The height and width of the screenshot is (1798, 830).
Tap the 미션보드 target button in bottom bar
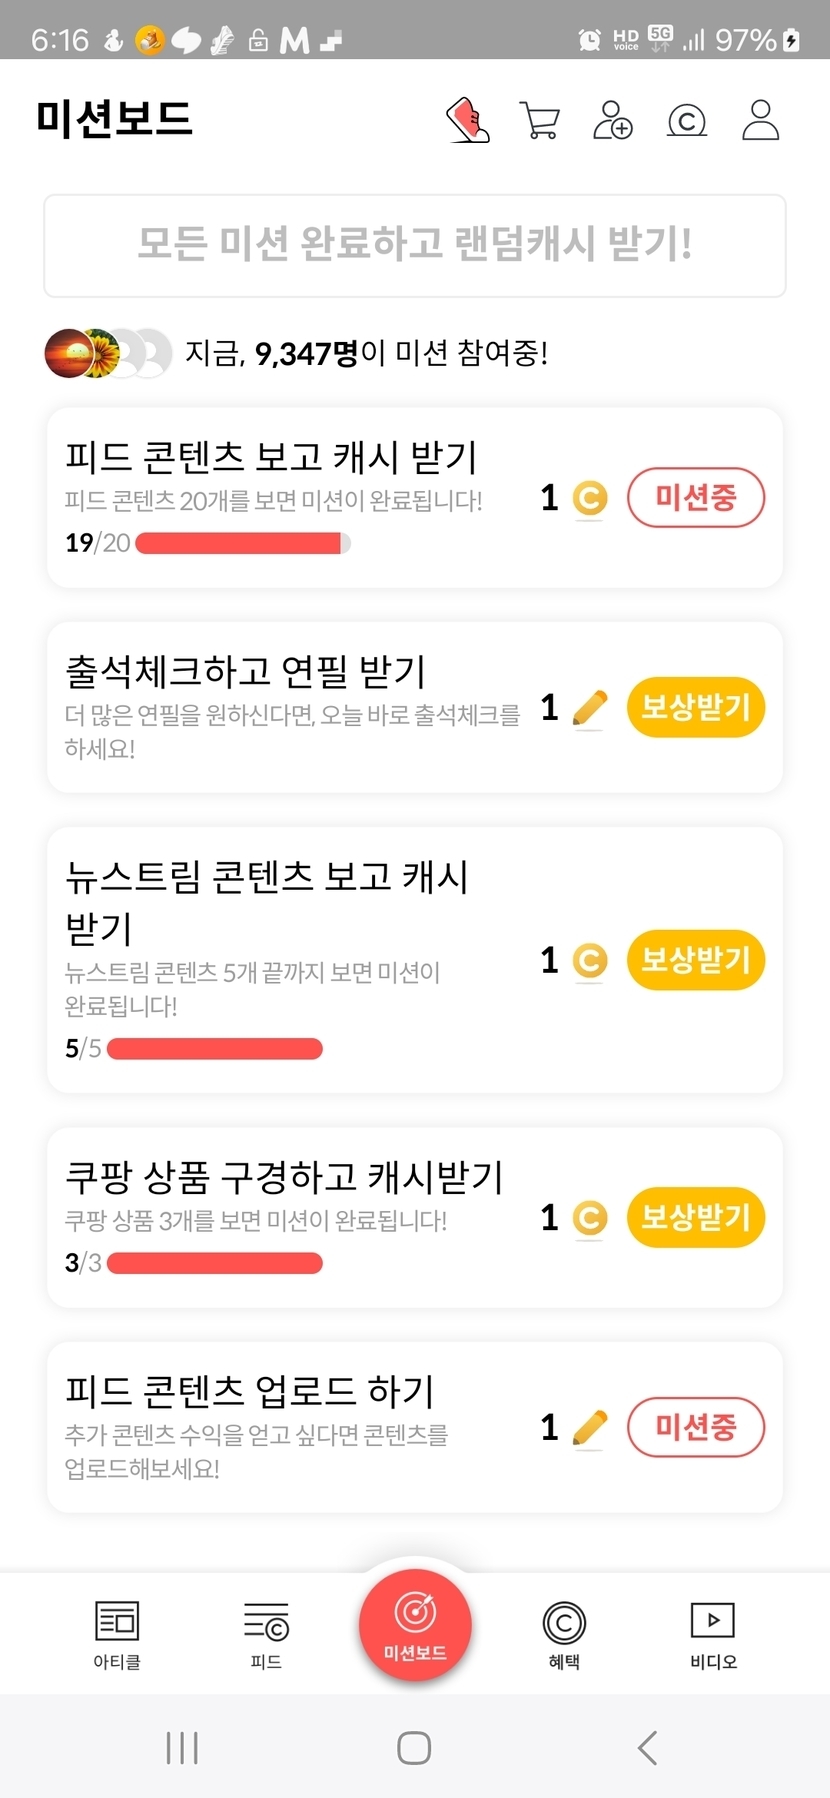click(x=415, y=1624)
